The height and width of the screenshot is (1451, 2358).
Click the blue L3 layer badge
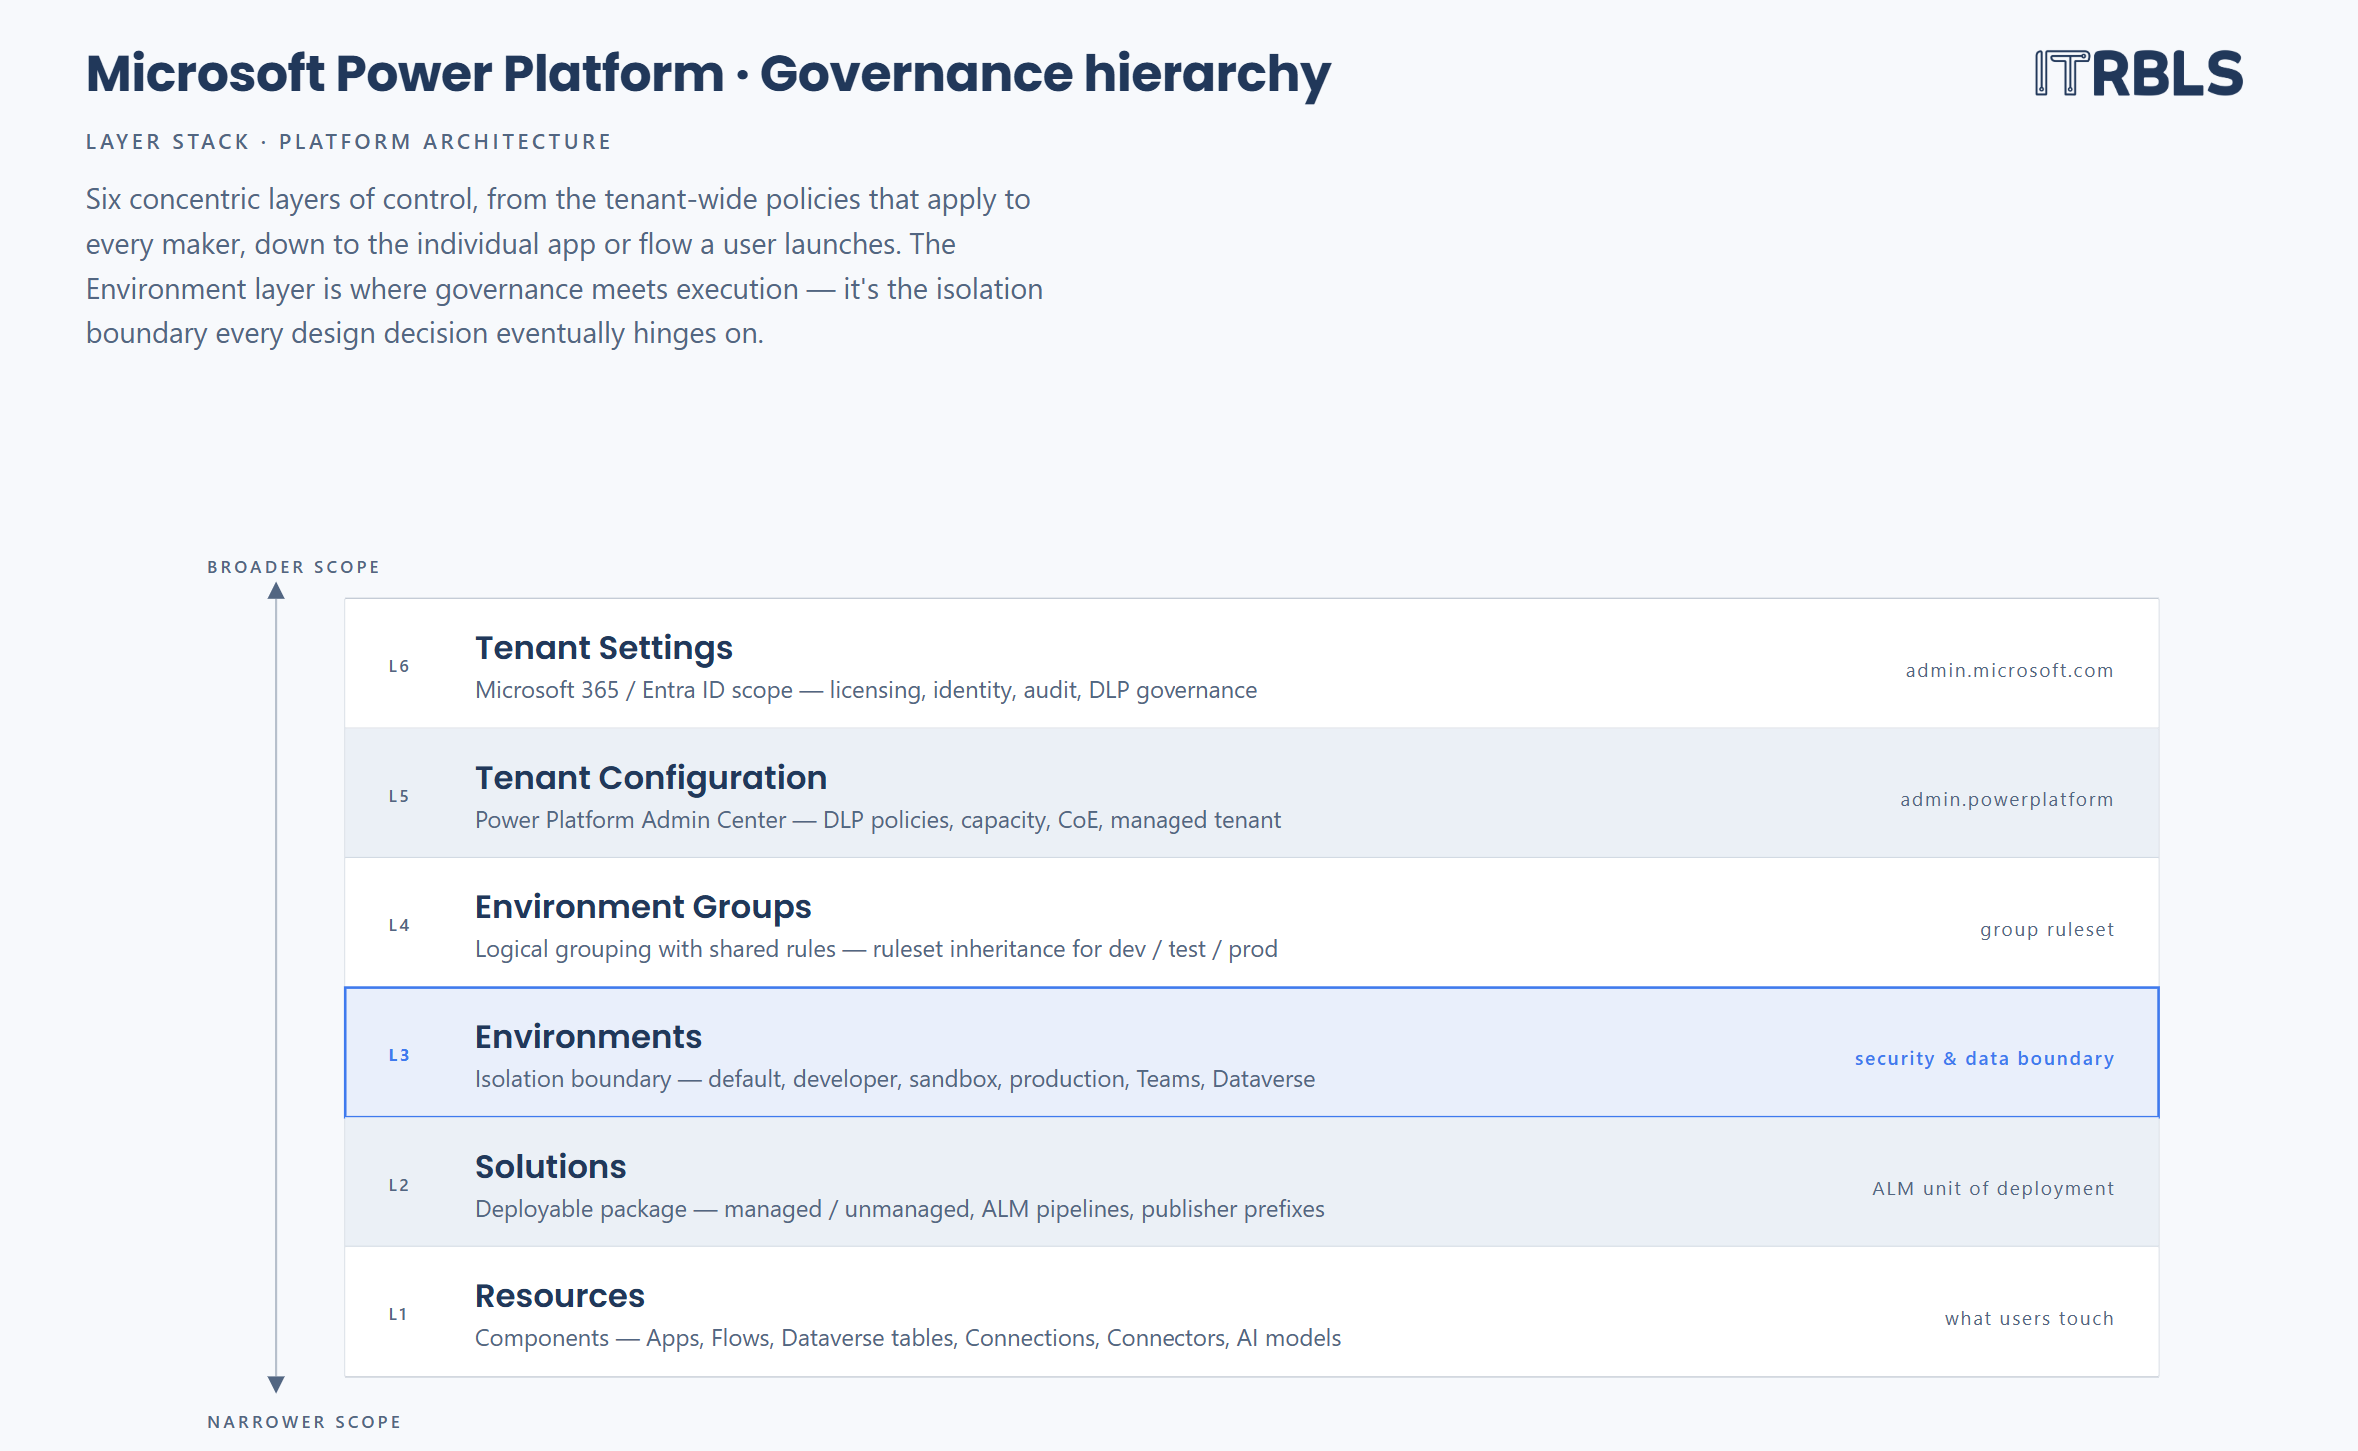pyautogui.click(x=399, y=1055)
